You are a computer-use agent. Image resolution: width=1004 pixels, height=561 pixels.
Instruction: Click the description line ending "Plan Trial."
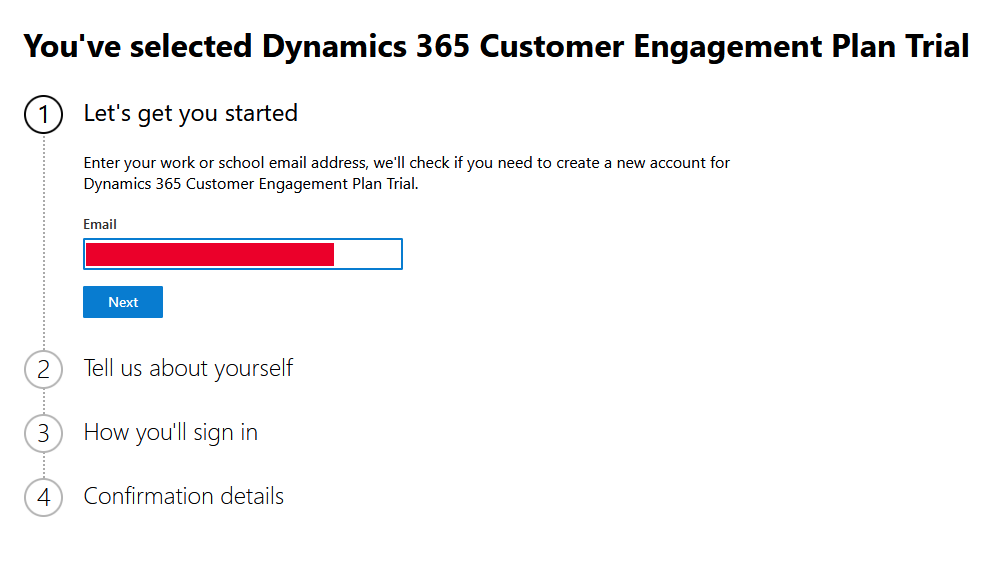(250, 184)
